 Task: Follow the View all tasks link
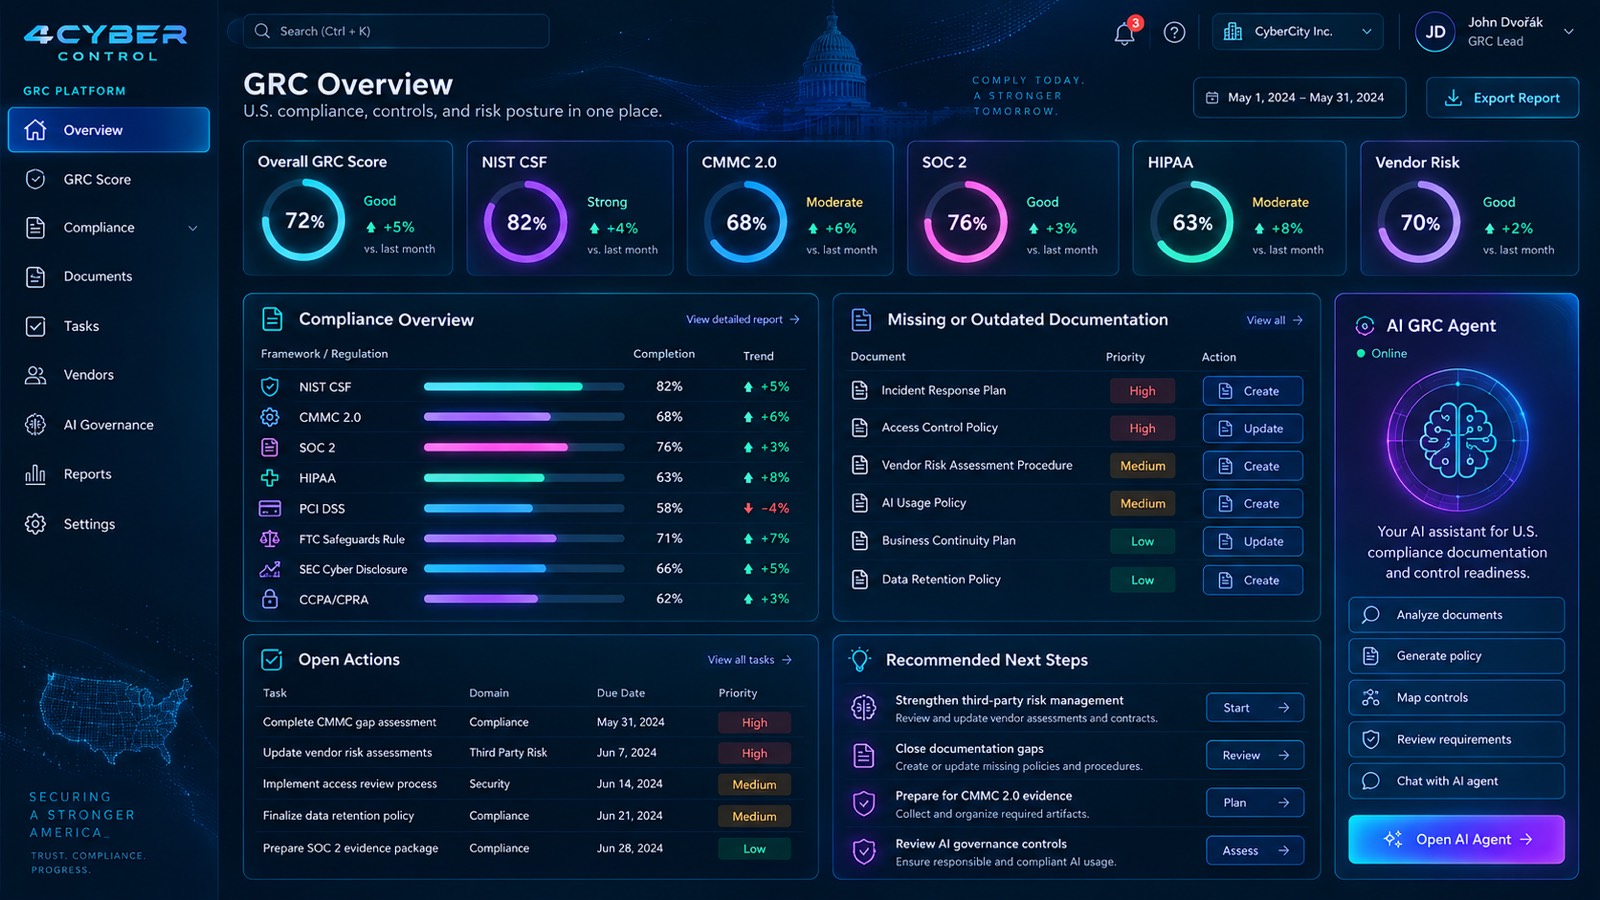[x=750, y=660]
